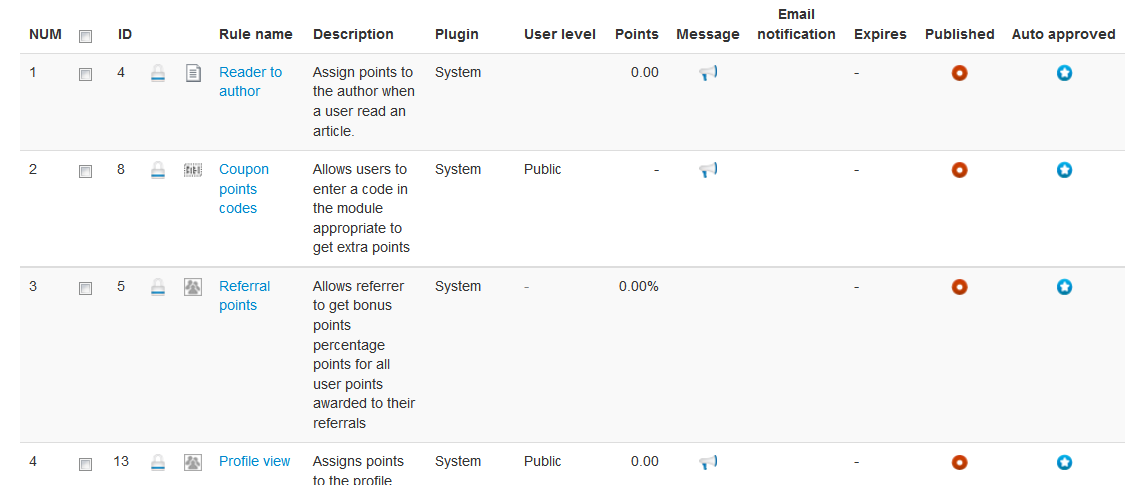Click the megaphone message icon for Reader to author

coord(708,73)
